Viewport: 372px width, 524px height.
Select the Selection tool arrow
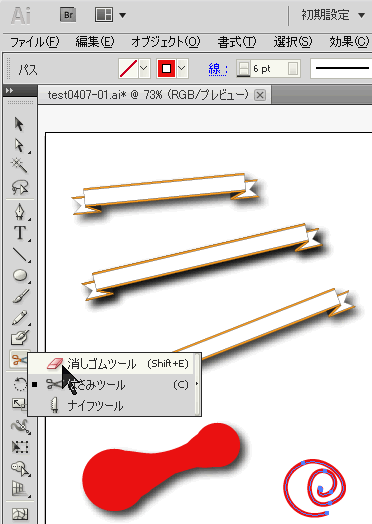coord(19,124)
